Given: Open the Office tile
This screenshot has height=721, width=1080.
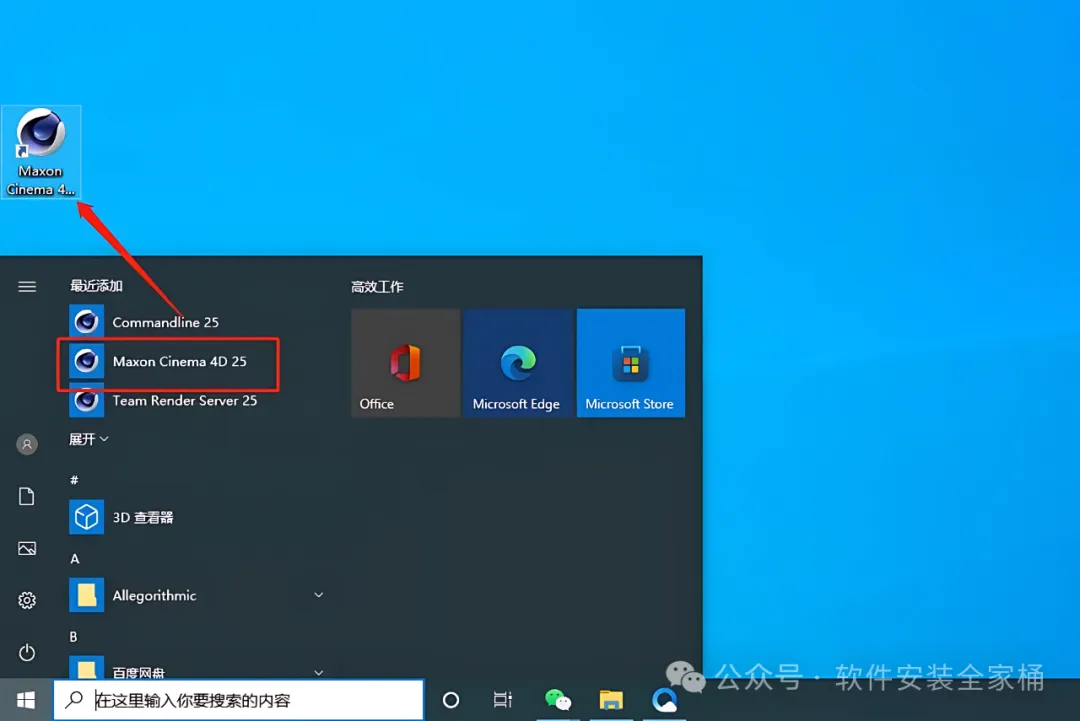Looking at the screenshot, I should pos(405,363).
